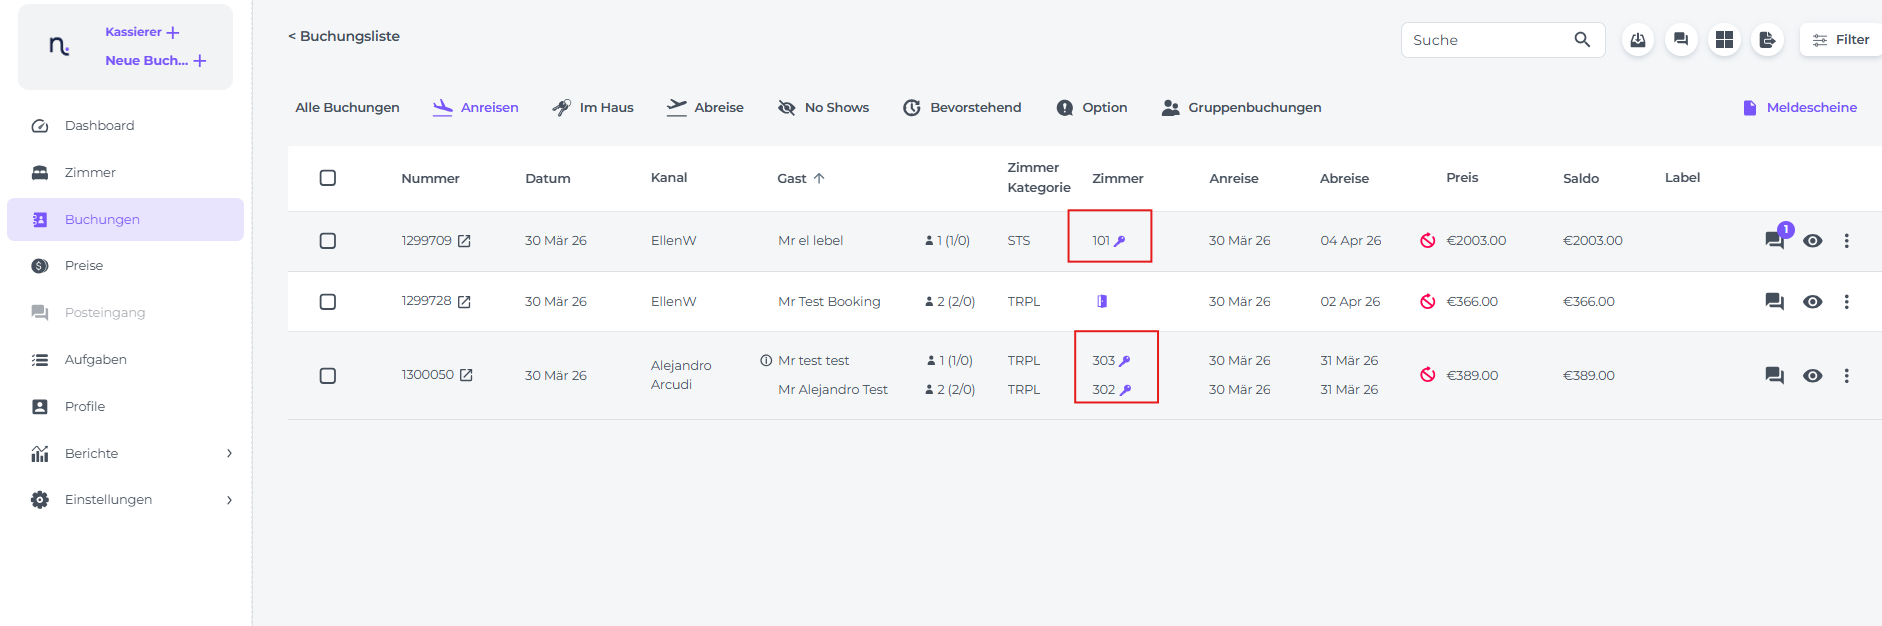
Task: Switch to the Im Haus tab
Action: tap(593, 107)
